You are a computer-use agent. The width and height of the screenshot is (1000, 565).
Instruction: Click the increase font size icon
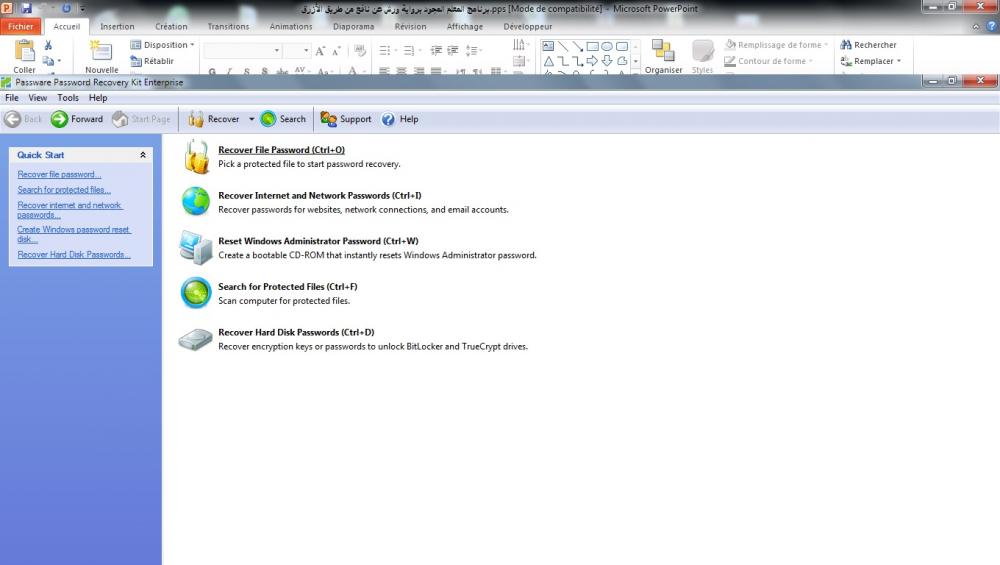(x=320, y=50)
